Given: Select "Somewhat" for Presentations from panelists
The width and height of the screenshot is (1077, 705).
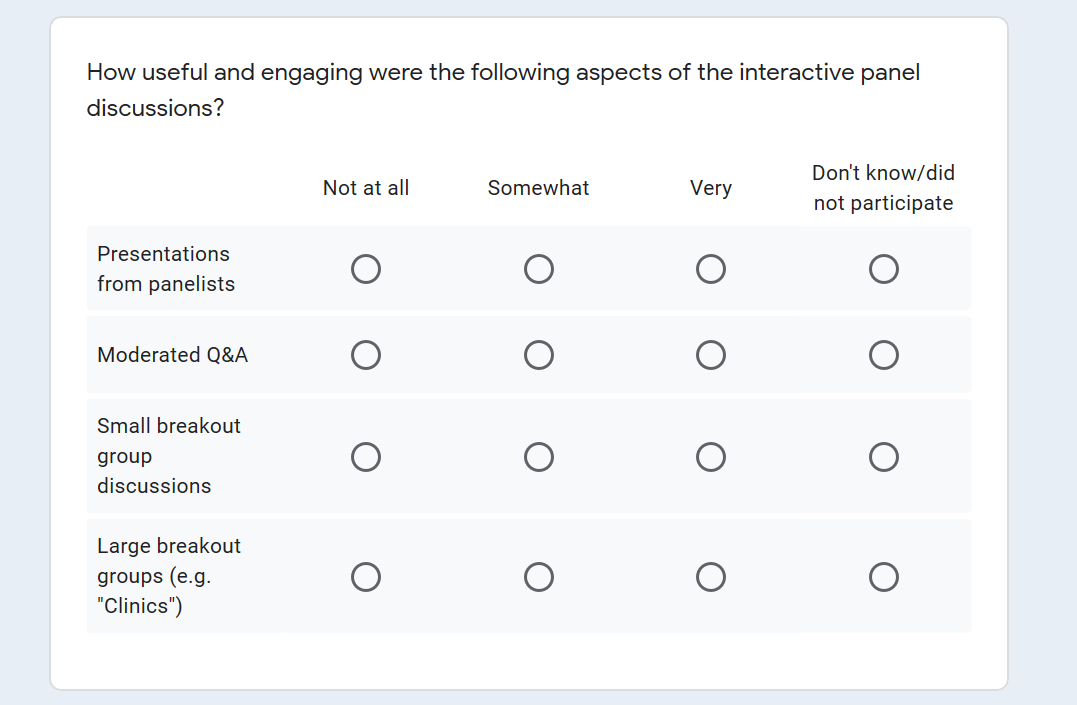Looking at the screenshot, I should point(539,269).
